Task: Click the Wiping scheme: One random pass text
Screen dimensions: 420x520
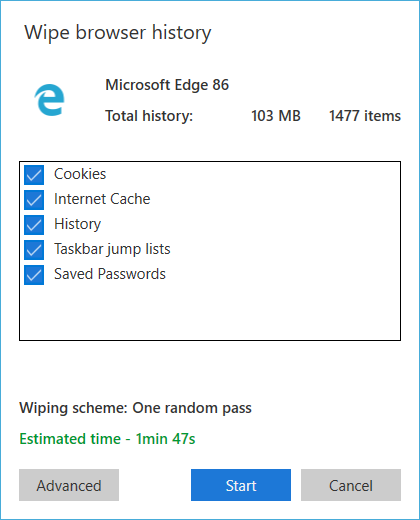Action: tap(135, 408)
